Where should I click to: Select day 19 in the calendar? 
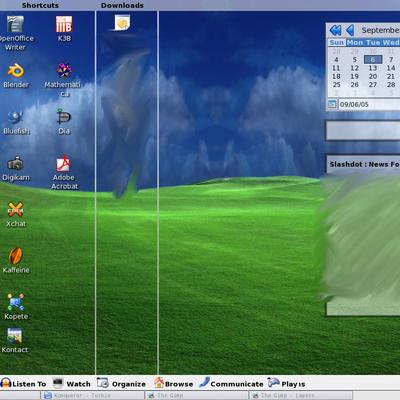coord(354,76)
